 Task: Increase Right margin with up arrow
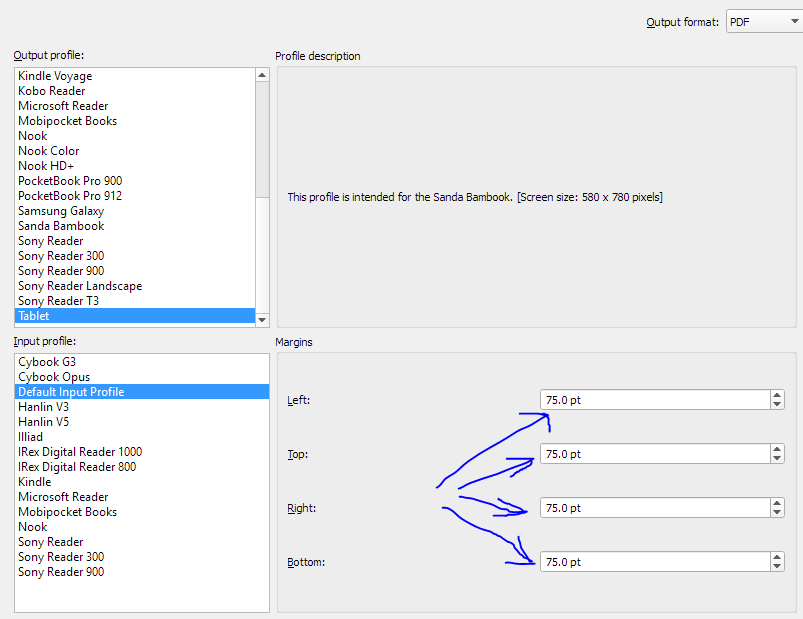pyautogui.click(x=777, y=503)
